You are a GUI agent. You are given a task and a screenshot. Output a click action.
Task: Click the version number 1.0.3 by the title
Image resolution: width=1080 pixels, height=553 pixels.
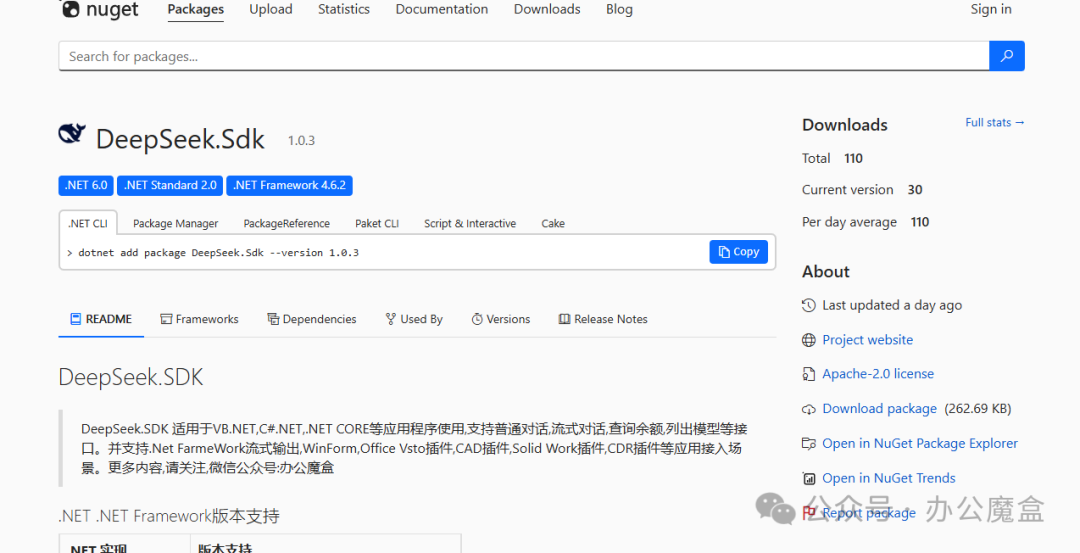(x=301, y=140)
